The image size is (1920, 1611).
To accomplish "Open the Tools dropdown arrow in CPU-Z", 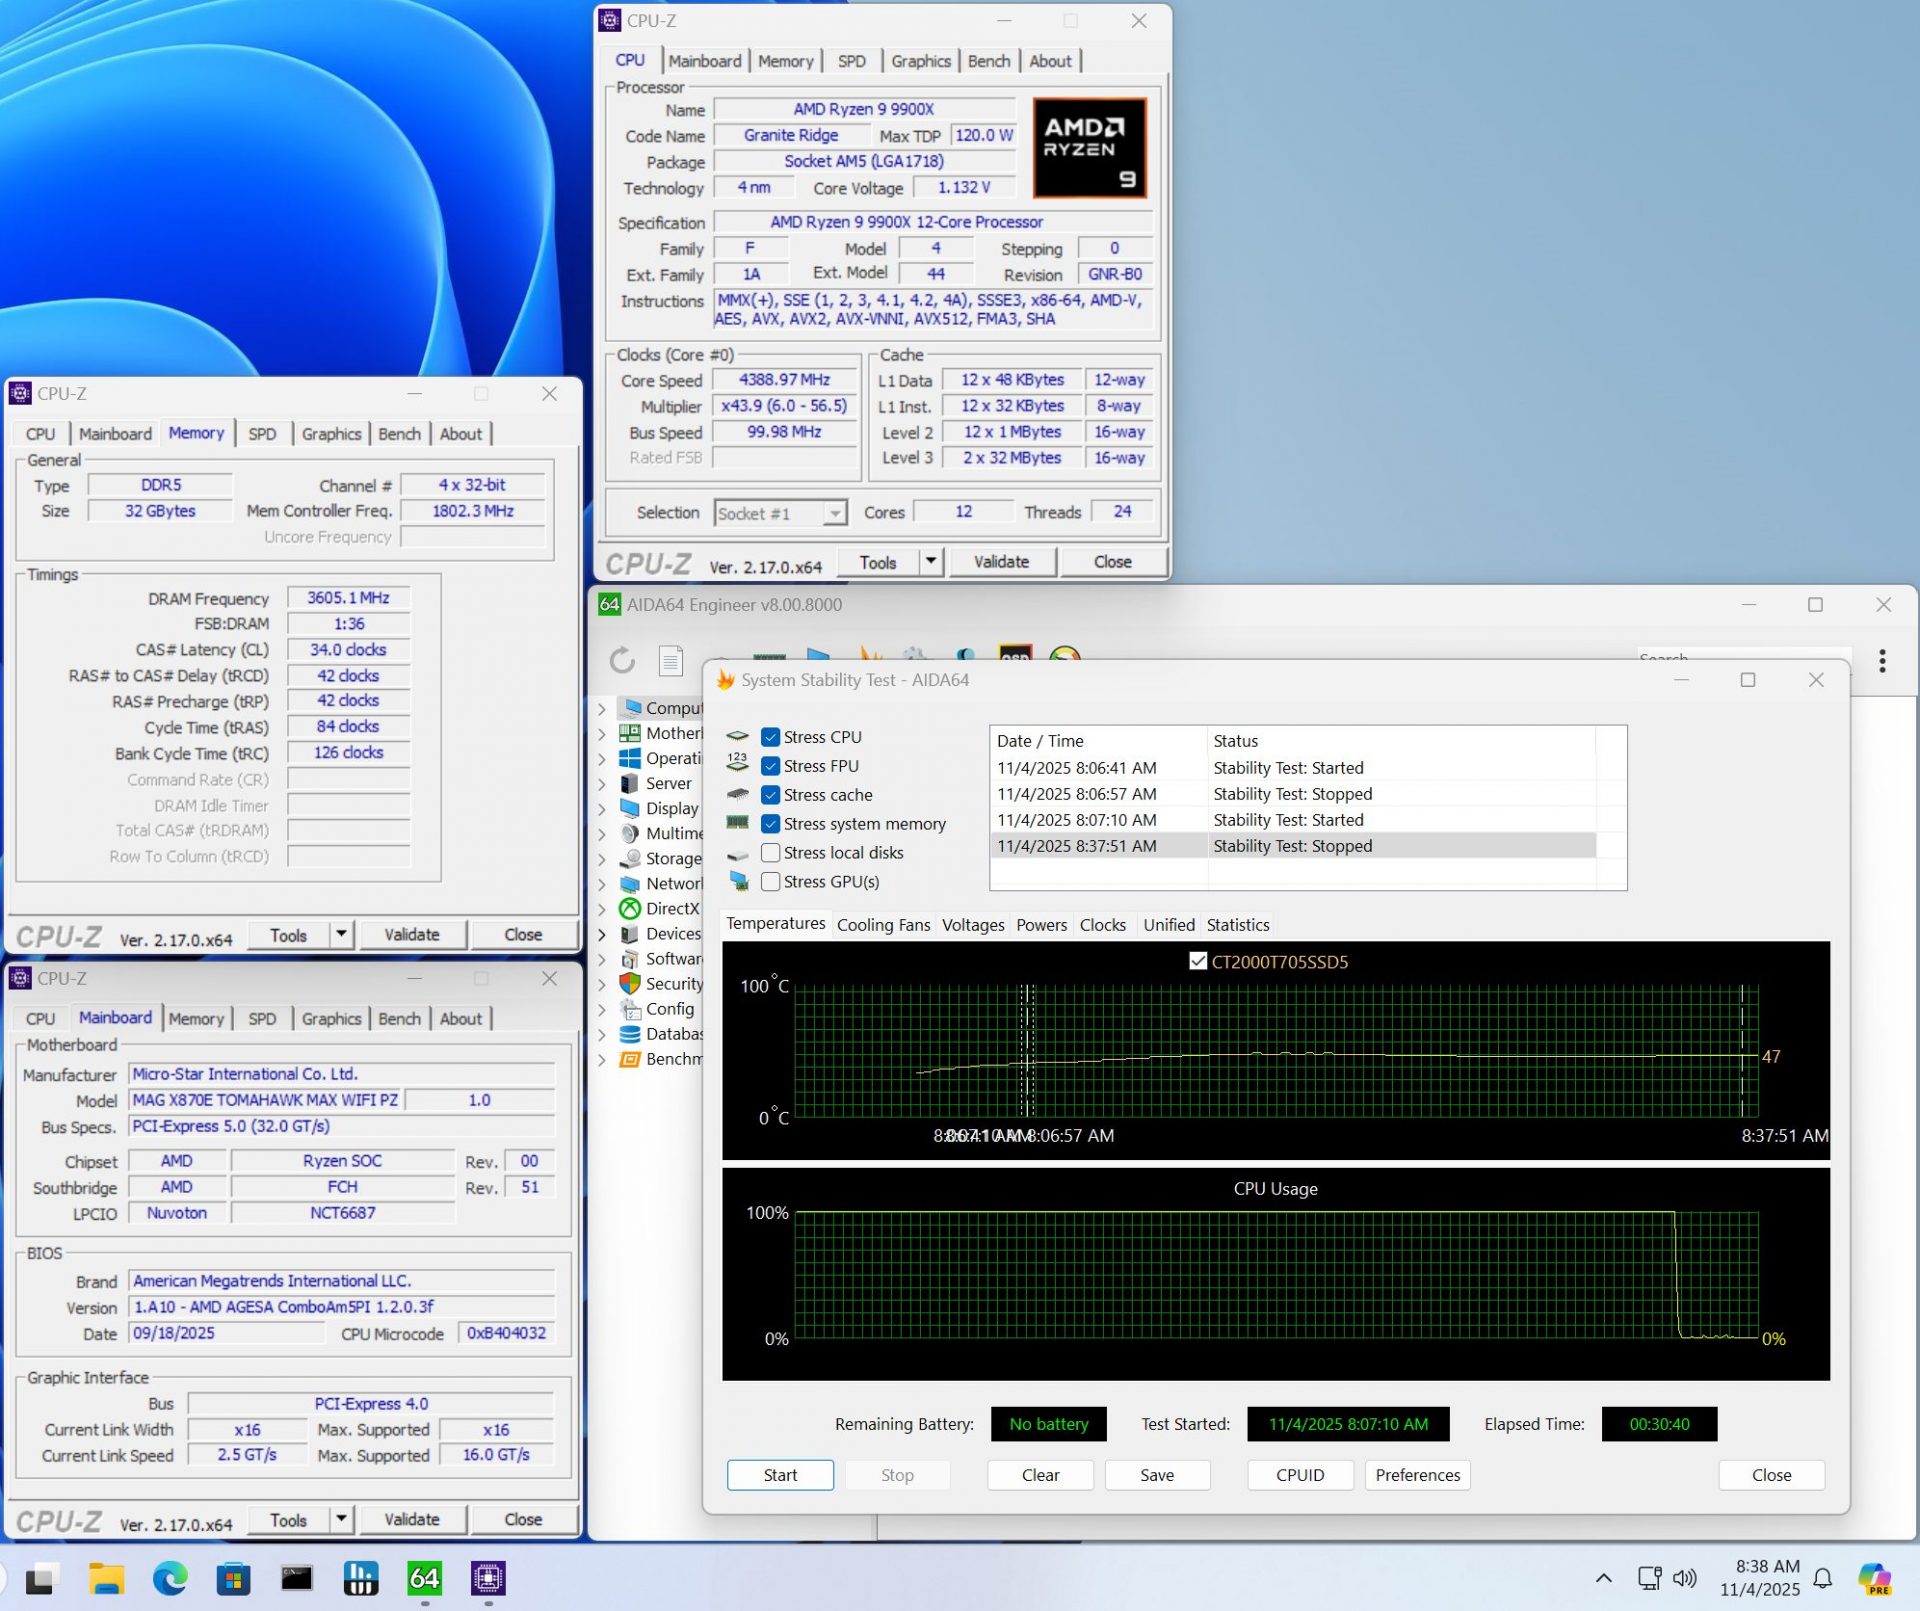I will [931, 561].
